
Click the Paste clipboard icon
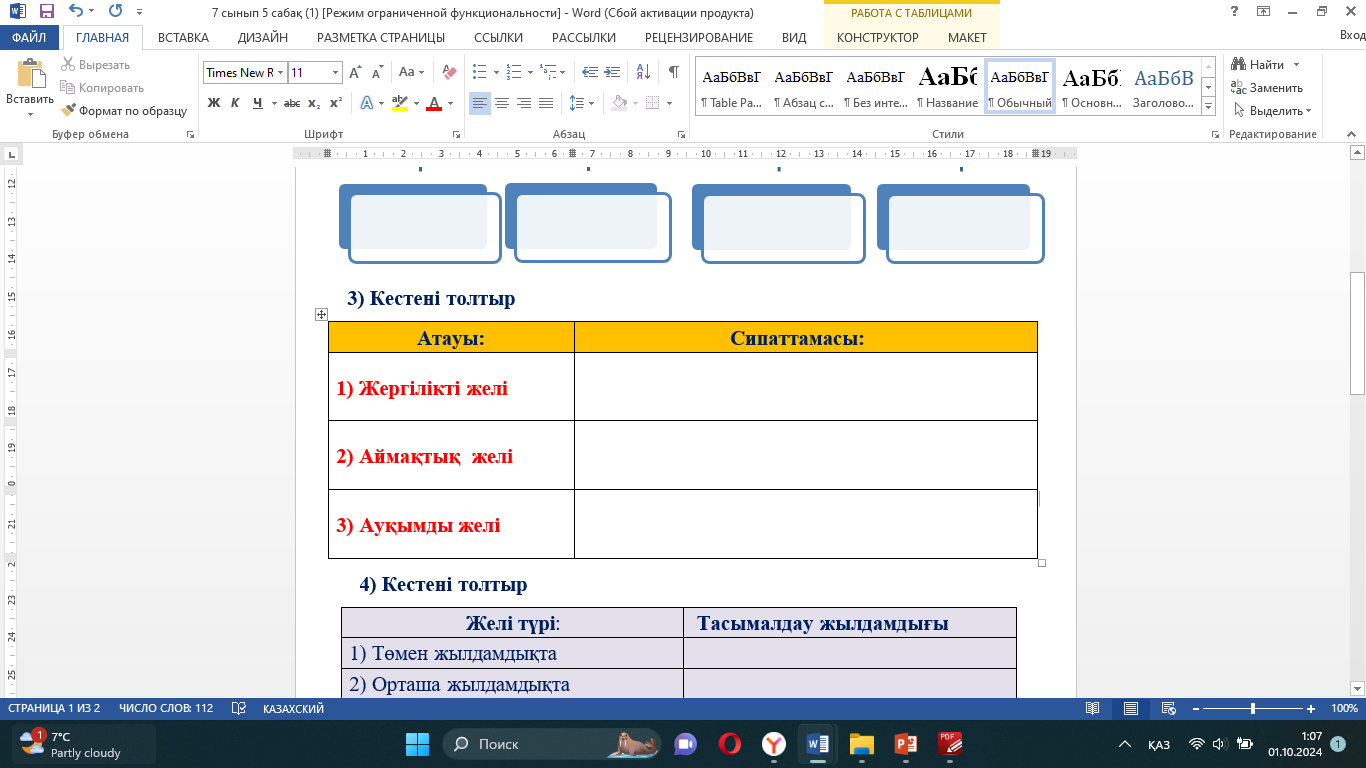click(x=30, y=75)
